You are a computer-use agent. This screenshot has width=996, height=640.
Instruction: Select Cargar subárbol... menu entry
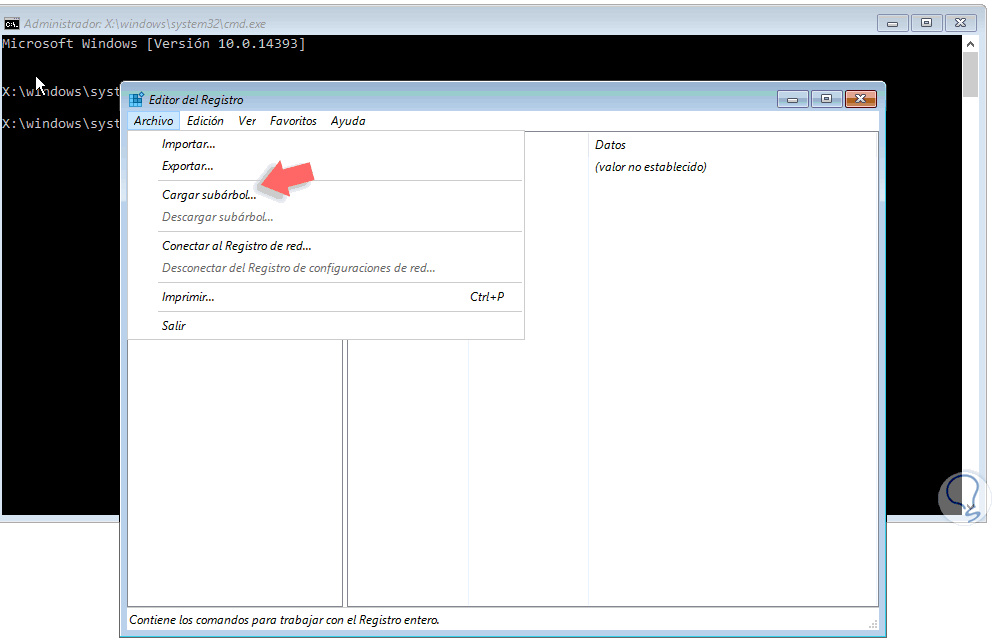[x=326, y=195]
